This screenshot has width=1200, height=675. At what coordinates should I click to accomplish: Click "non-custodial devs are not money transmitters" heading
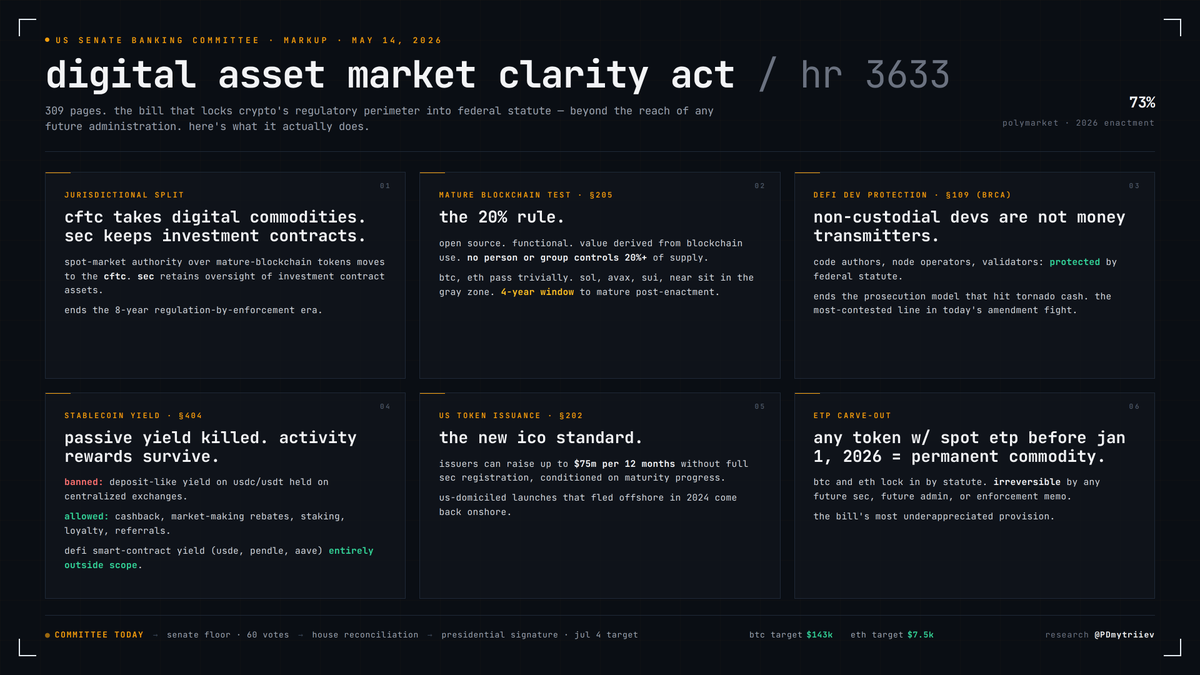click(969, 227)
